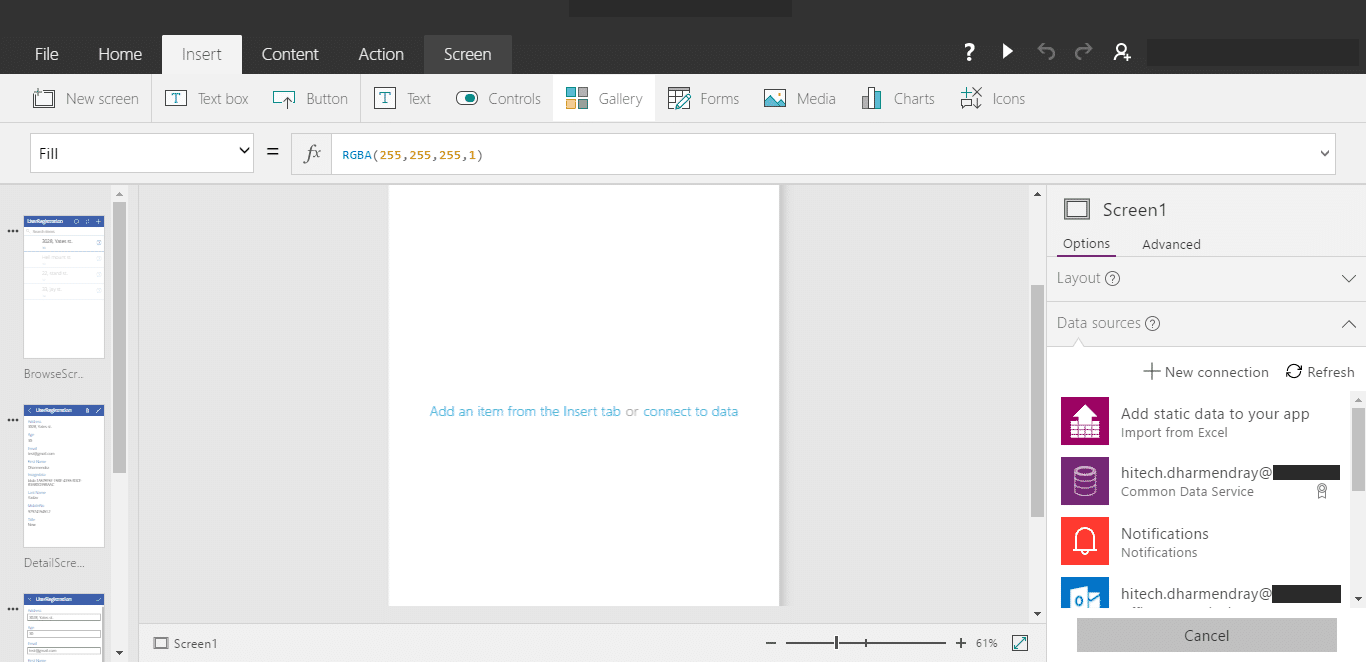Click the connect to data link
1366x662 pixels.
click(x=691, y=411)
